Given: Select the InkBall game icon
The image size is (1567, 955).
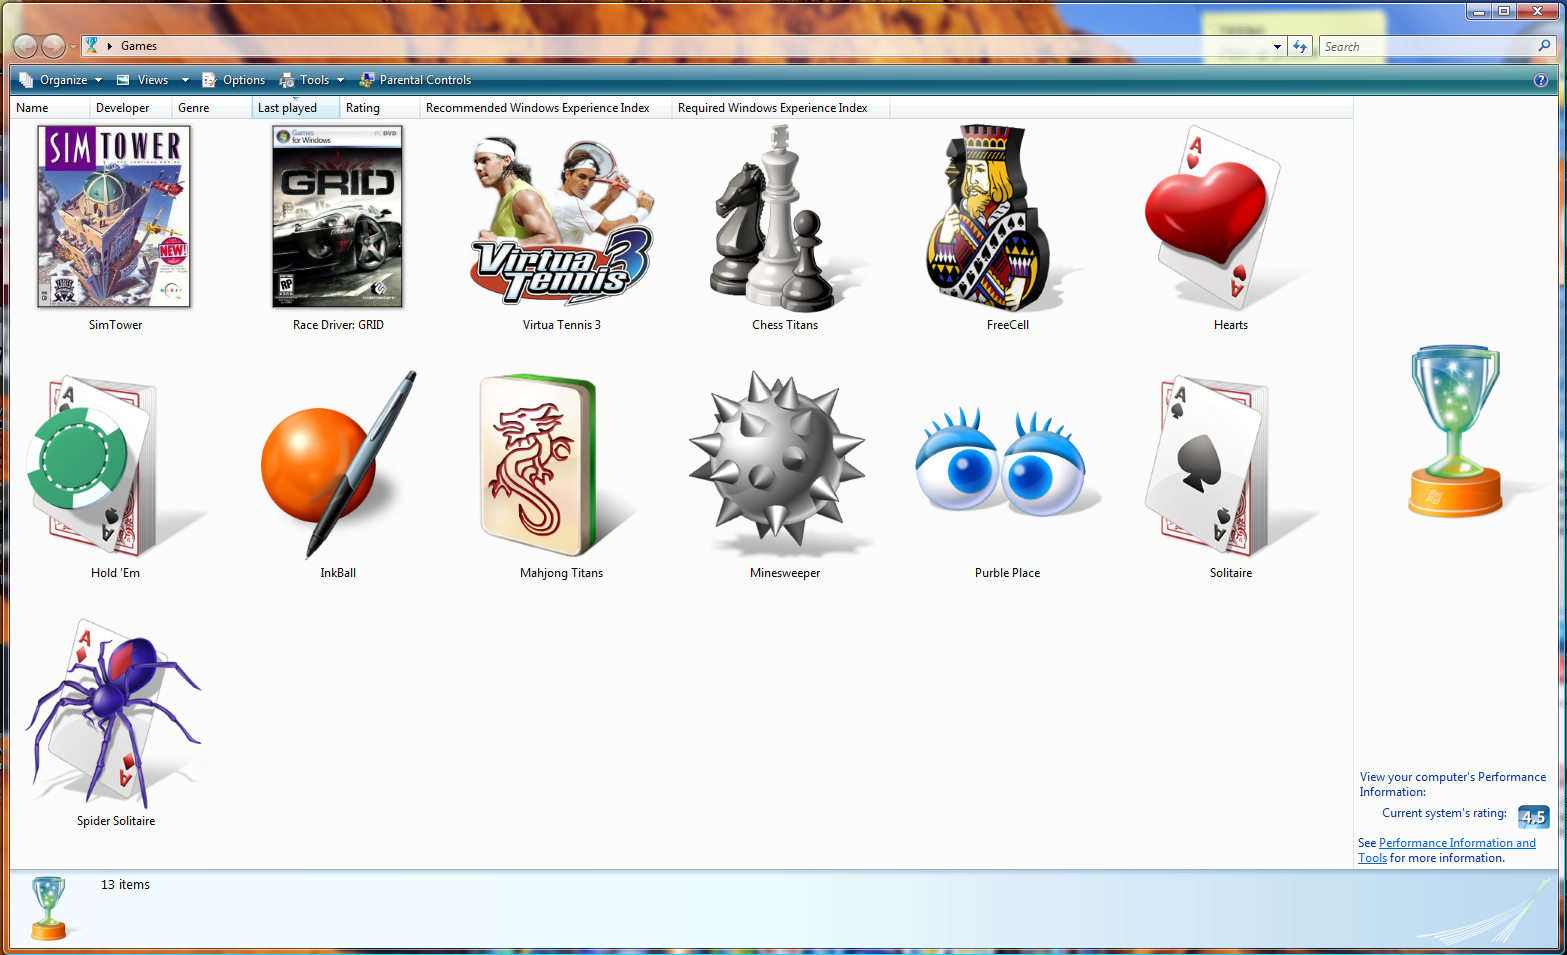Looking at the screenshot, I should pos(336,465).
